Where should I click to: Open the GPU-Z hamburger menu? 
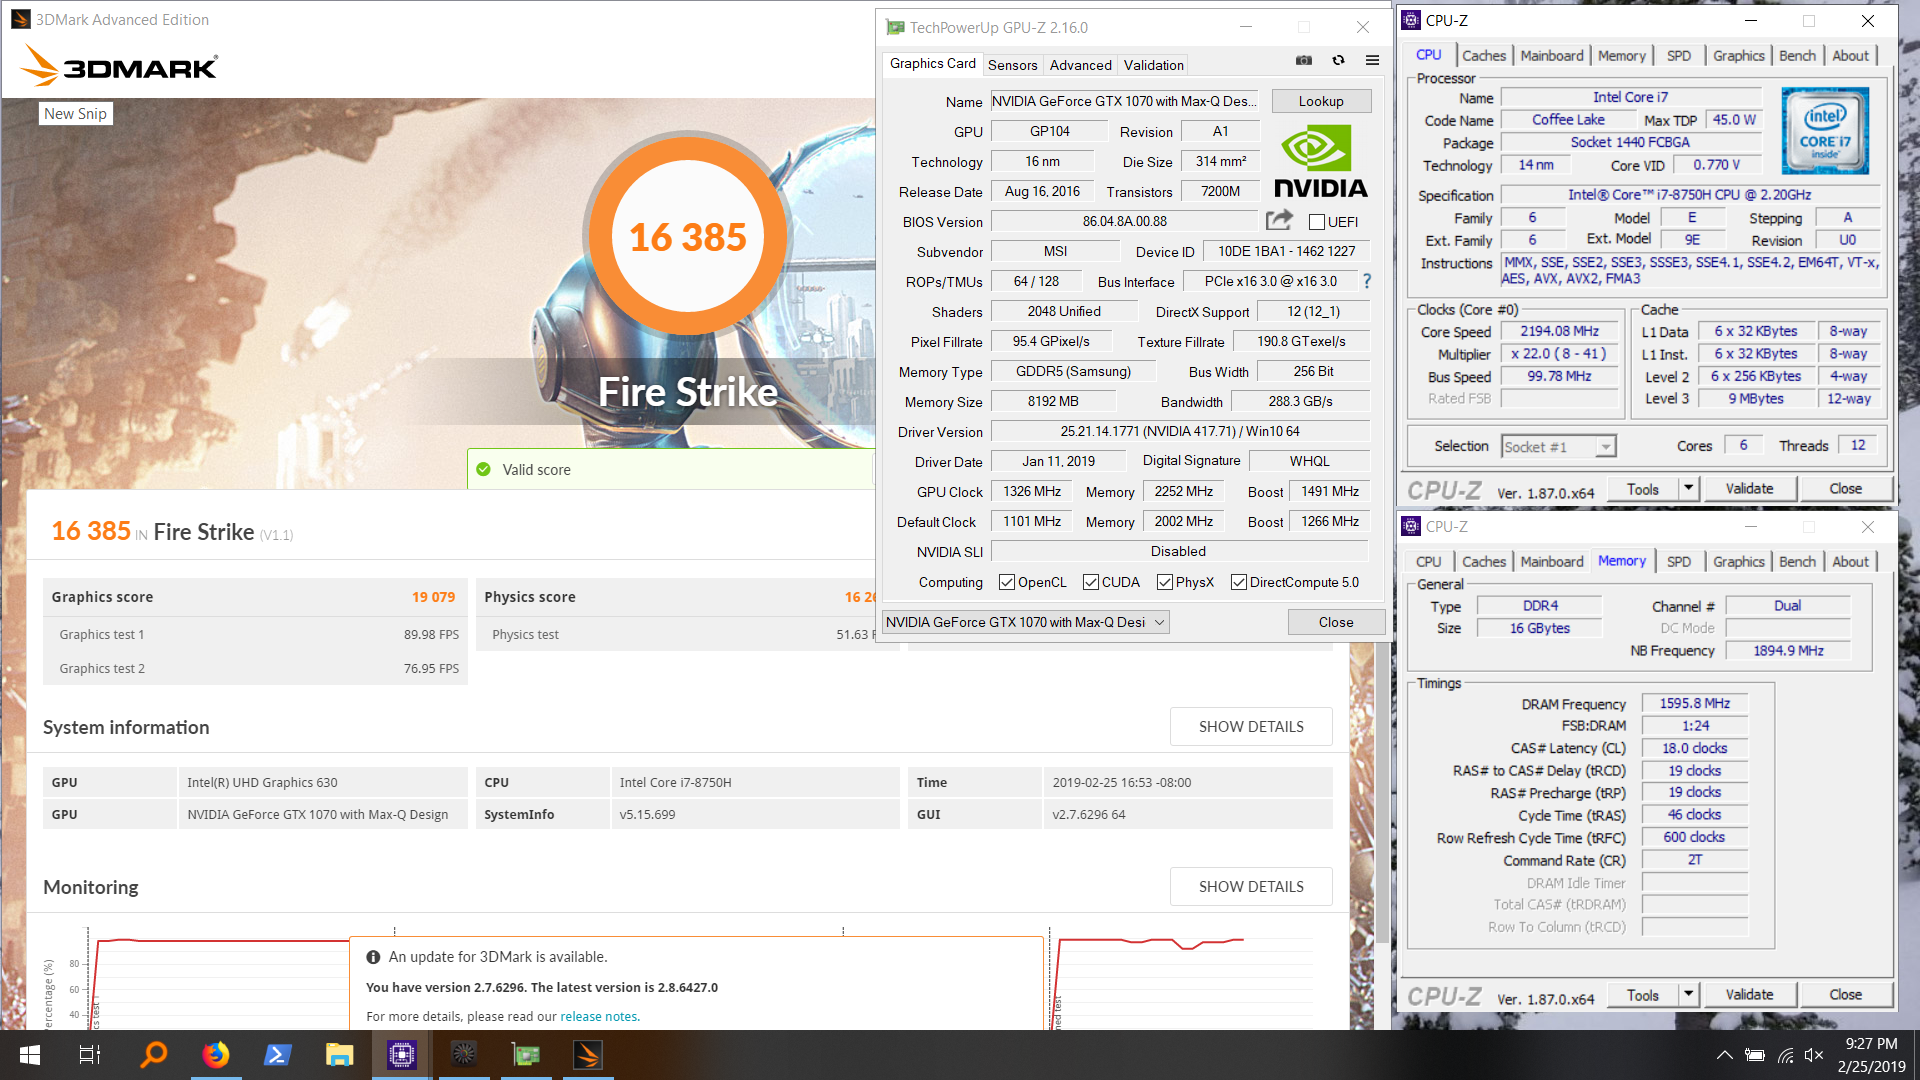pyautogui.click(x=1372, y=61)
